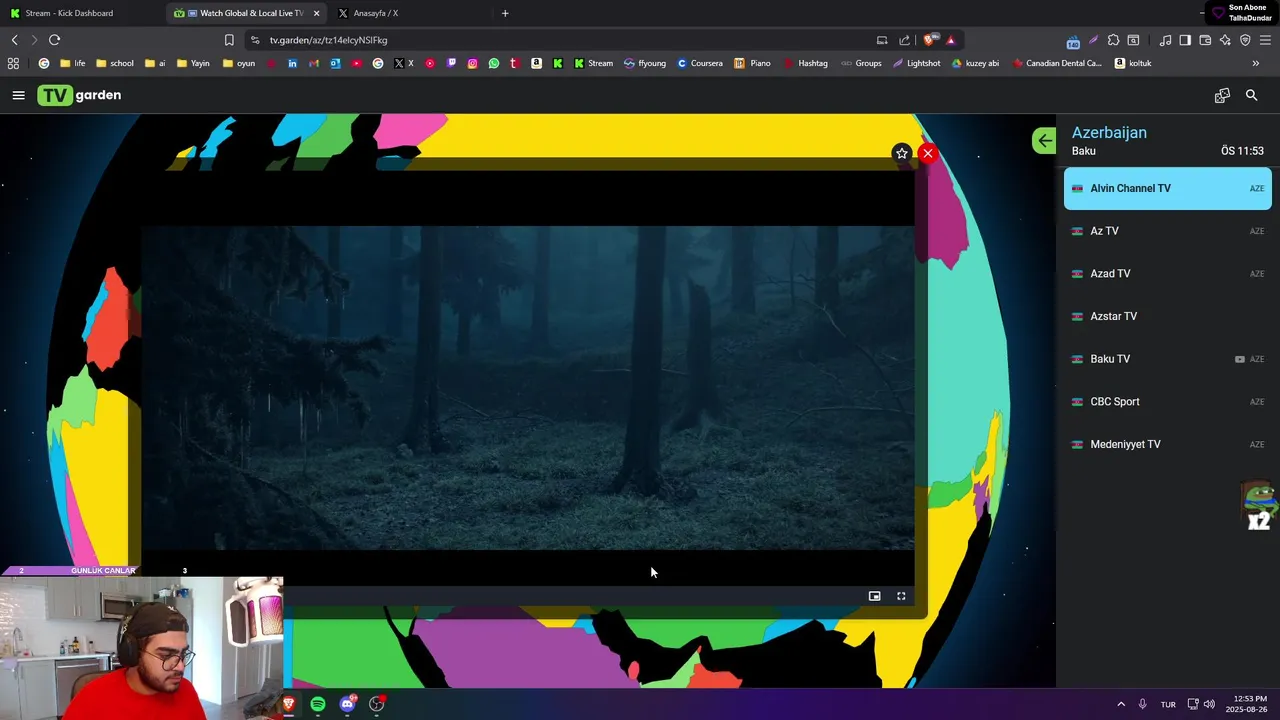Viewport: 1280px width, 720px height.
Task: Open the tv.garden hamburger menu
Action: [18, 95]
